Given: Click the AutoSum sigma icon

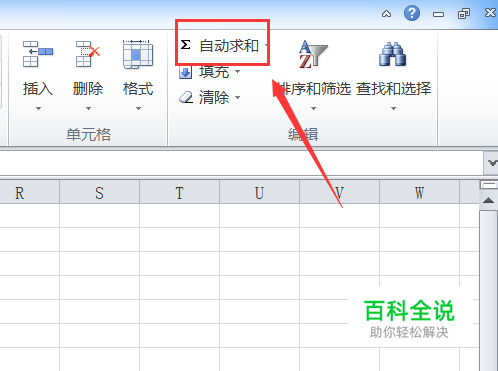Looking at the screenshot, I should [186, 45].
